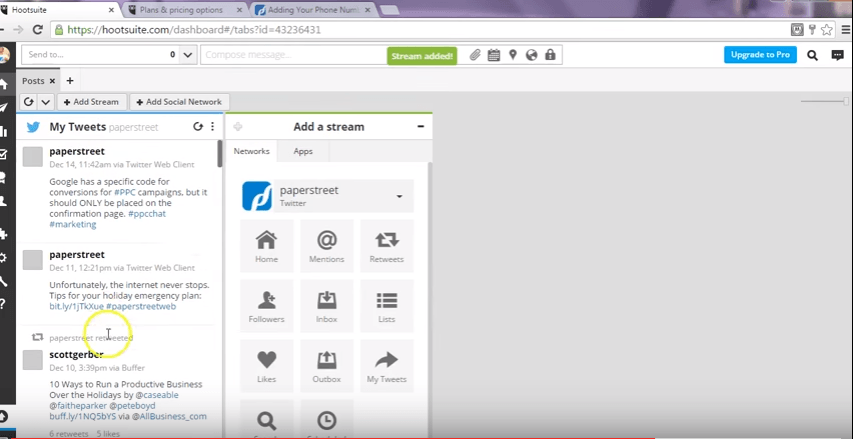
Task: Open Help question mark in sidebar
Action: [x=3, y=304]
